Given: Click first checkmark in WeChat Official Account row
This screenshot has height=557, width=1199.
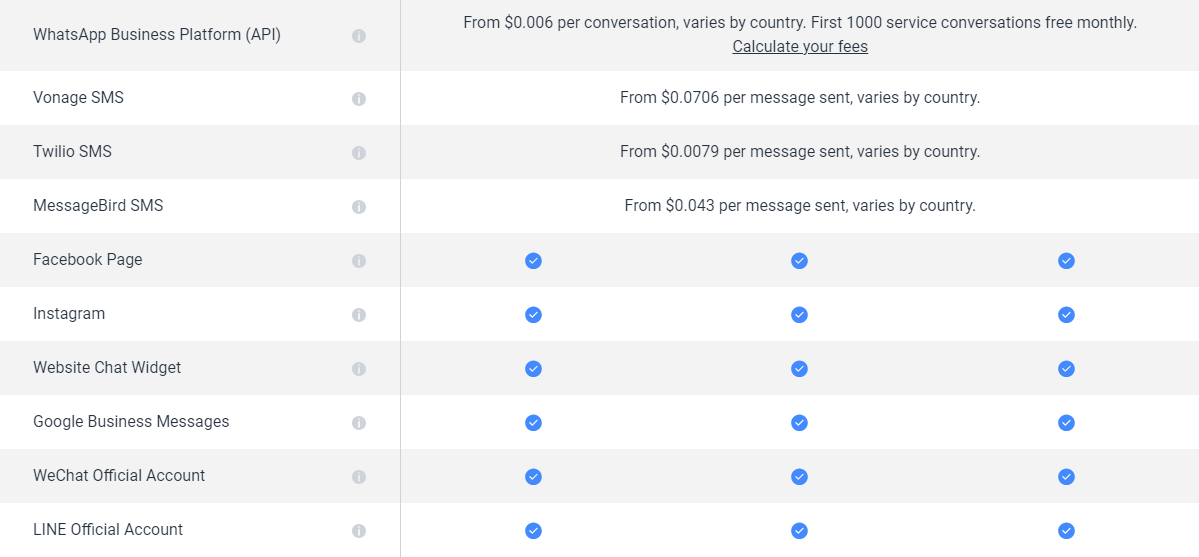Looking at the screenshot, I should coord(534,477).
